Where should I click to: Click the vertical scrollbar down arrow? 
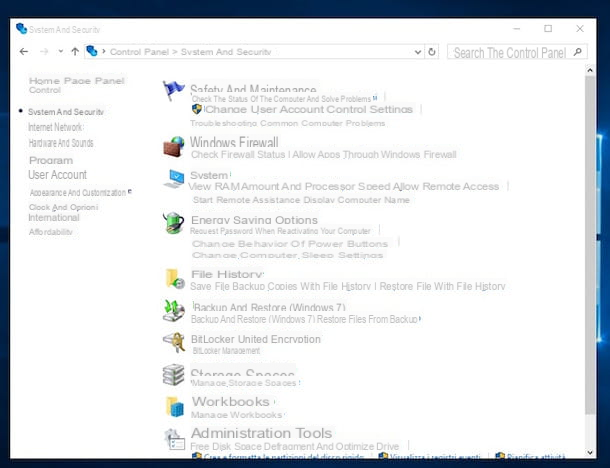tap(590, 452)
